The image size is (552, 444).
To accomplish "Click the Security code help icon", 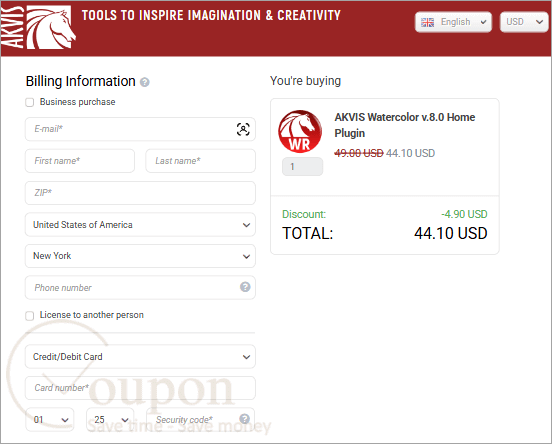I will [245, 419].
